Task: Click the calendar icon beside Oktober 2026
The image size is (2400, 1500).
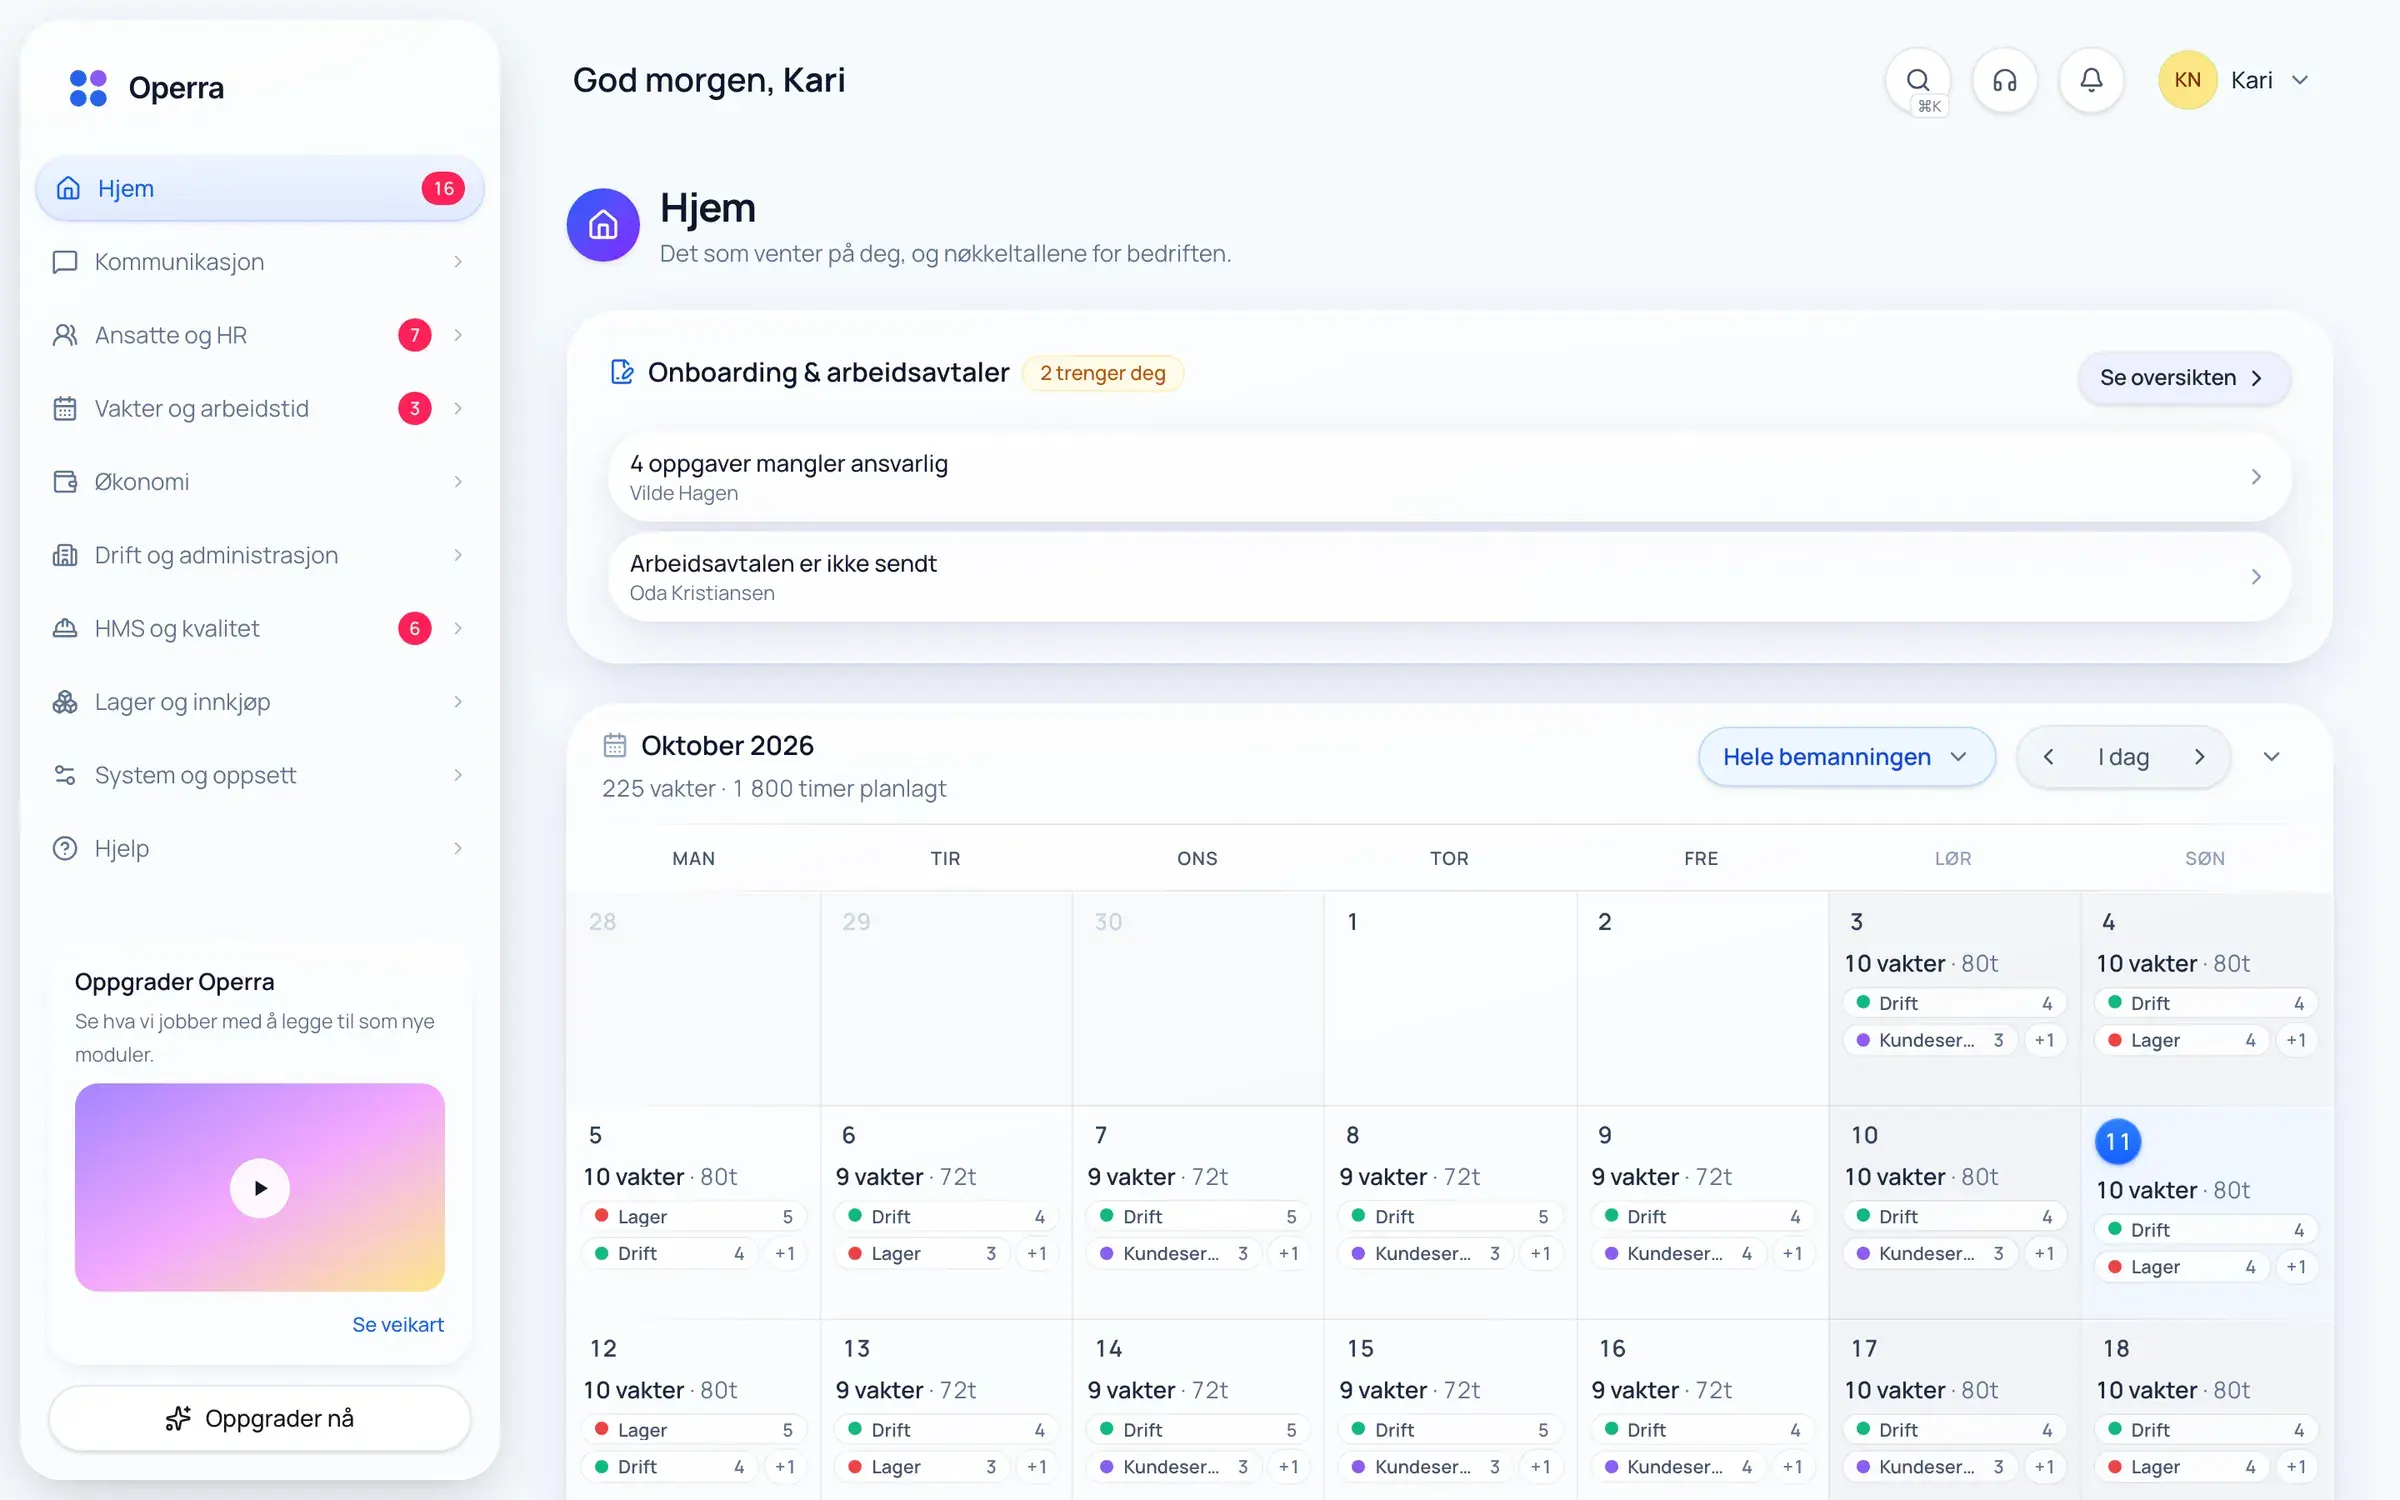Action: [615, 745]
